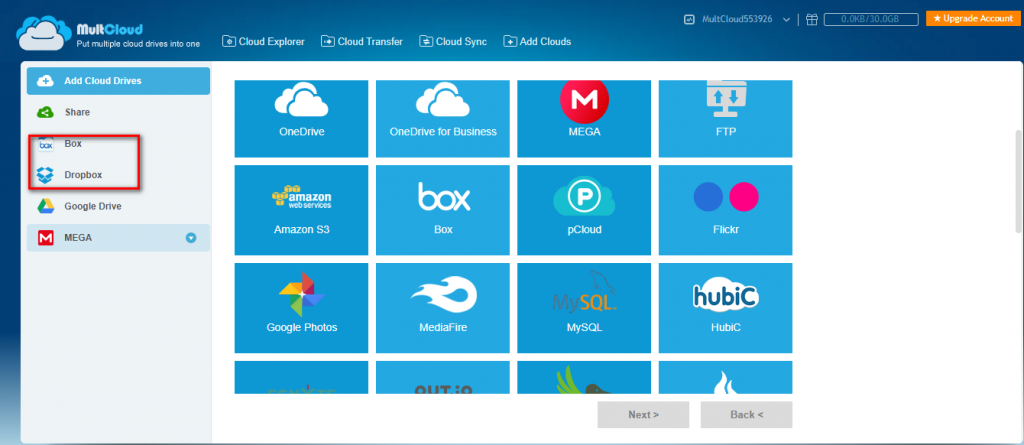The image size is (1024, 445).
Task: Click the Next > button
Action: tap(643, 414)
